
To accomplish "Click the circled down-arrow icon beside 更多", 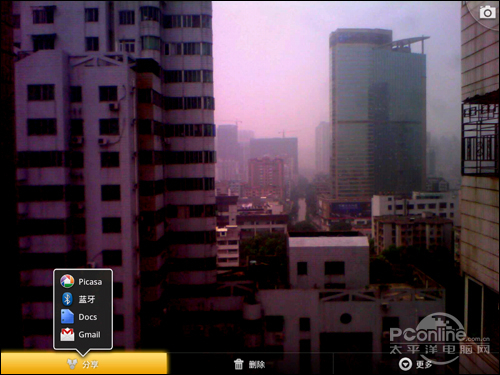I will [405, 364].
